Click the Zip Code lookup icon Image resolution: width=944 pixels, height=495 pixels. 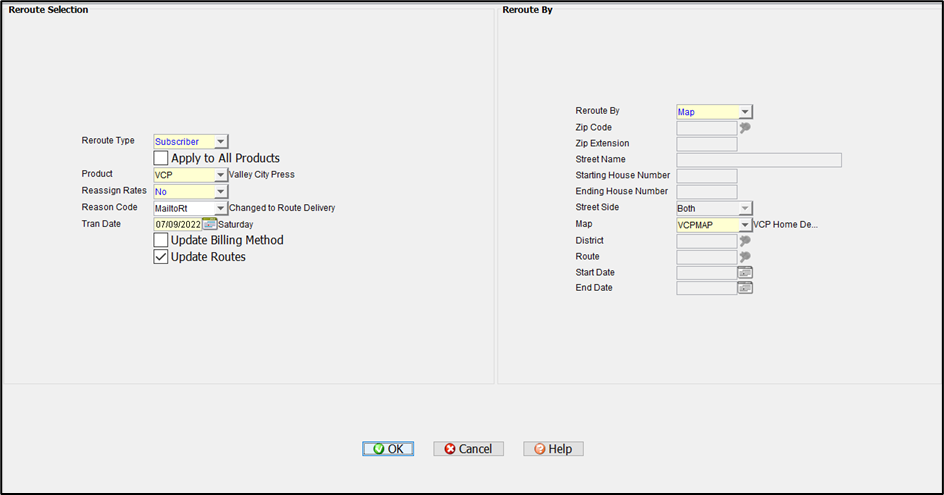coord(745,128)
